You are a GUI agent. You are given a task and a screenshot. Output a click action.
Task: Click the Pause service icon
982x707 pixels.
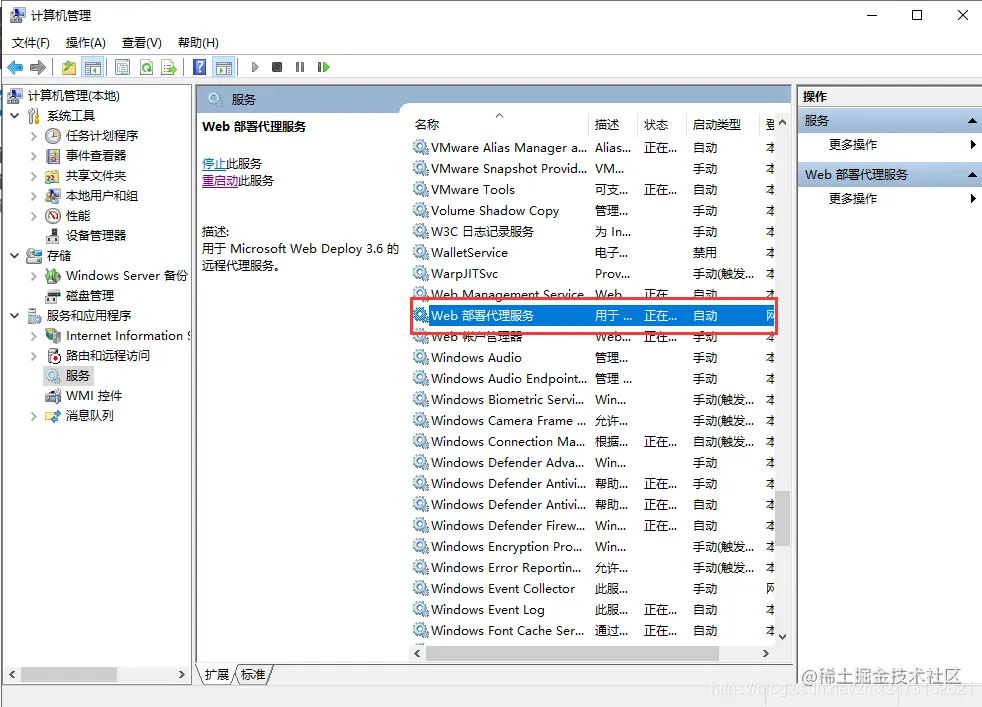pos(300,67)
